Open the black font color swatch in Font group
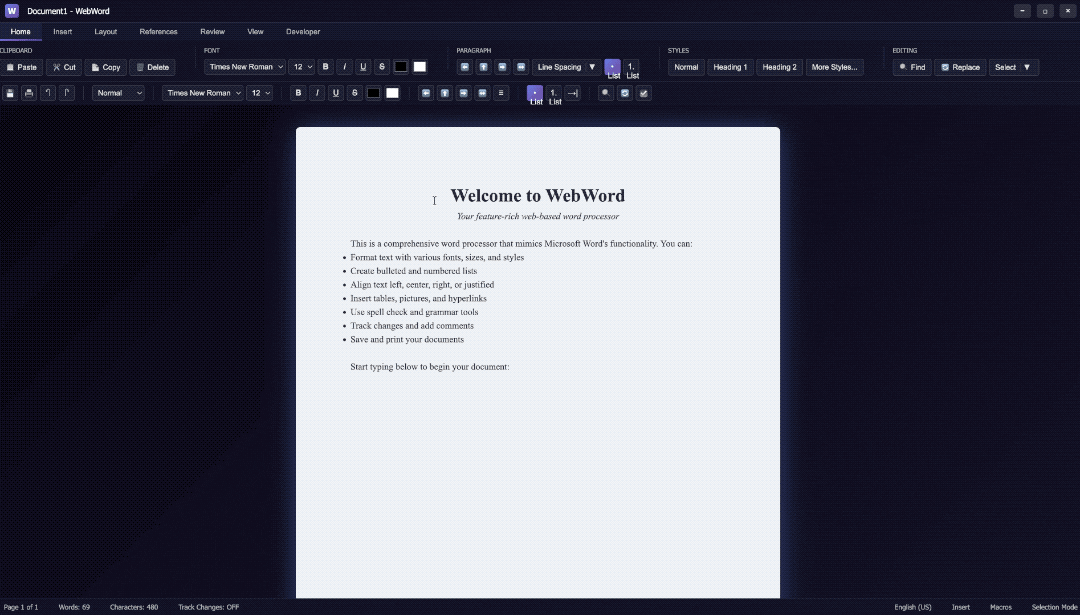 pos(401,67)
